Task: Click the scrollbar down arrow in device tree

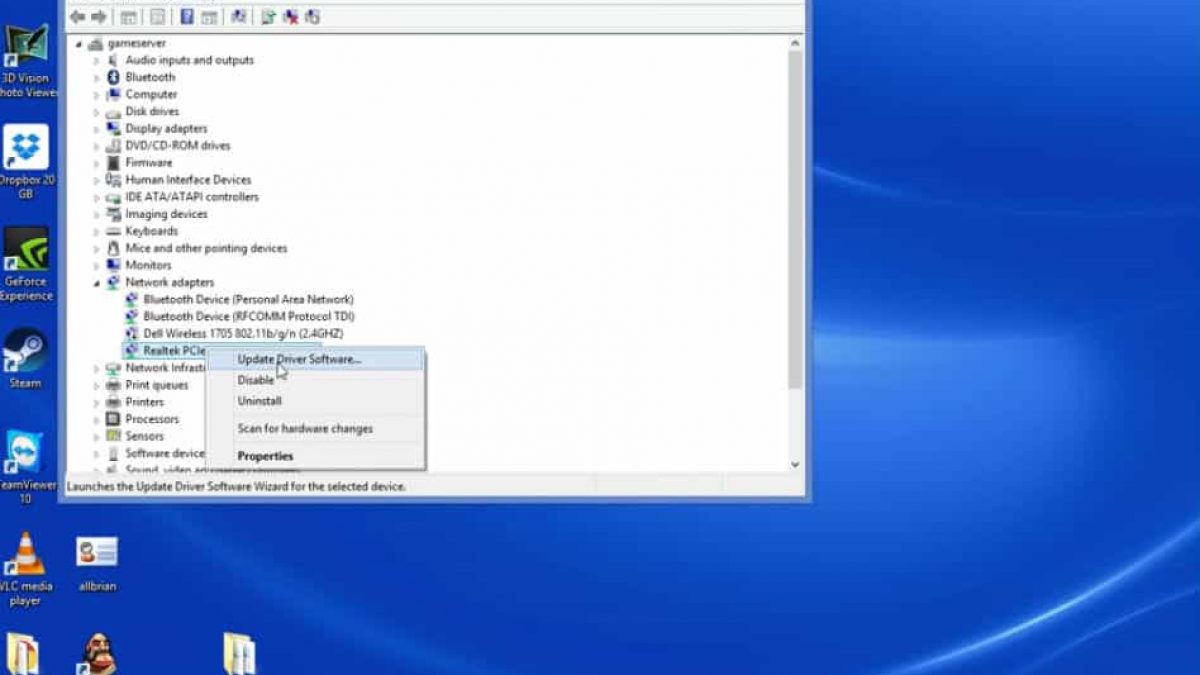Action: point(795,464)
